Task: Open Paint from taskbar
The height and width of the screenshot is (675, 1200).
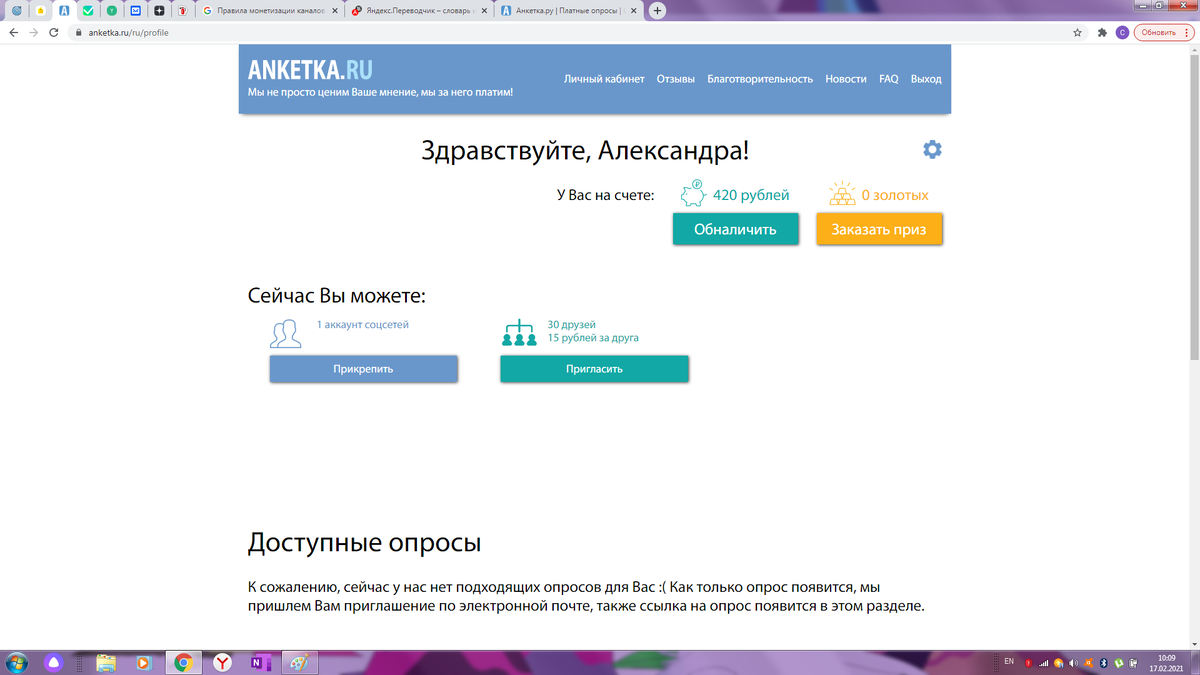Action: (x=298, y=662)
